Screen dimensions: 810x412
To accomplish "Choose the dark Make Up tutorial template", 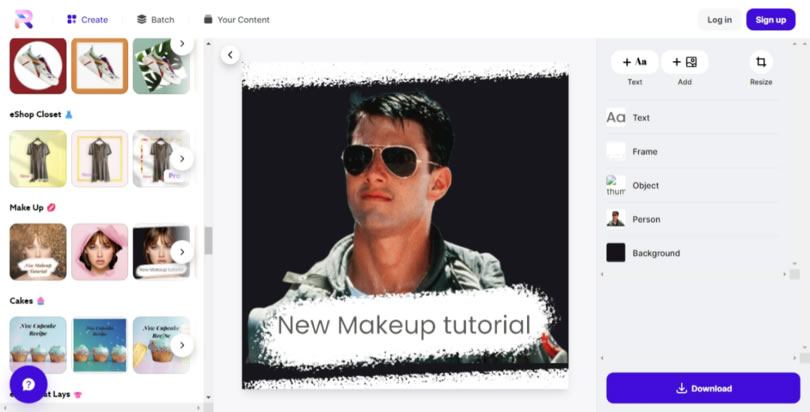I will (161, 252).
